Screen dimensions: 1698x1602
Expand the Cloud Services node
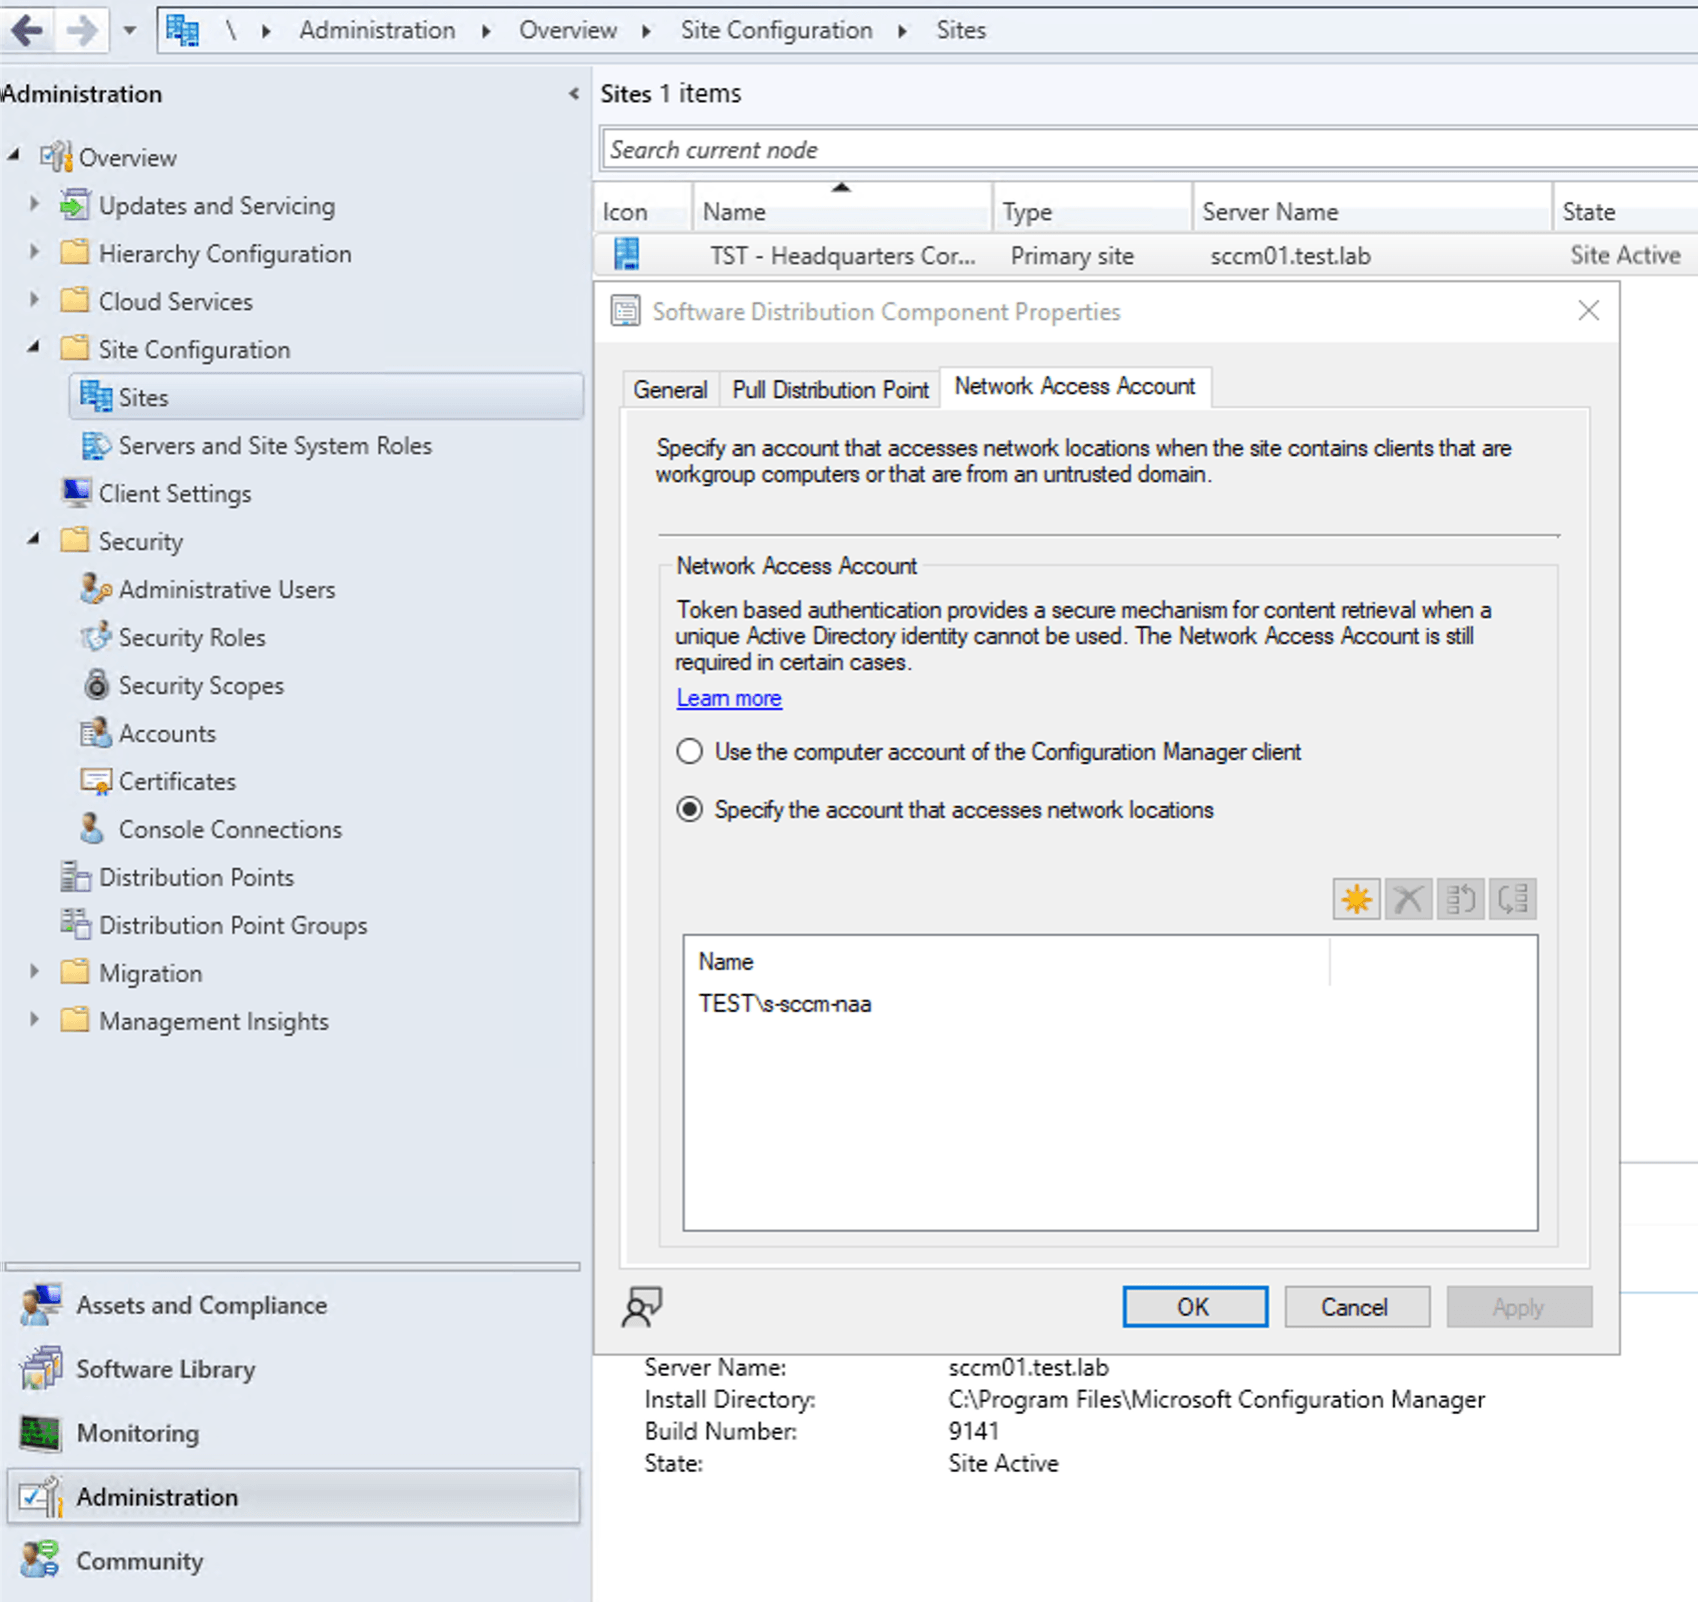34,300
